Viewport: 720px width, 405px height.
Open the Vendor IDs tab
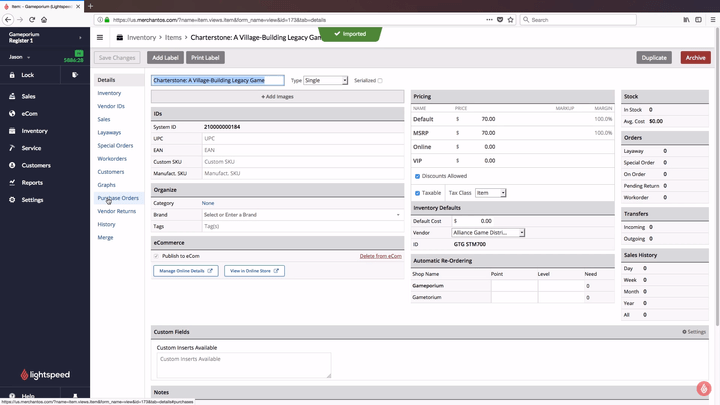tap(111, 106)
